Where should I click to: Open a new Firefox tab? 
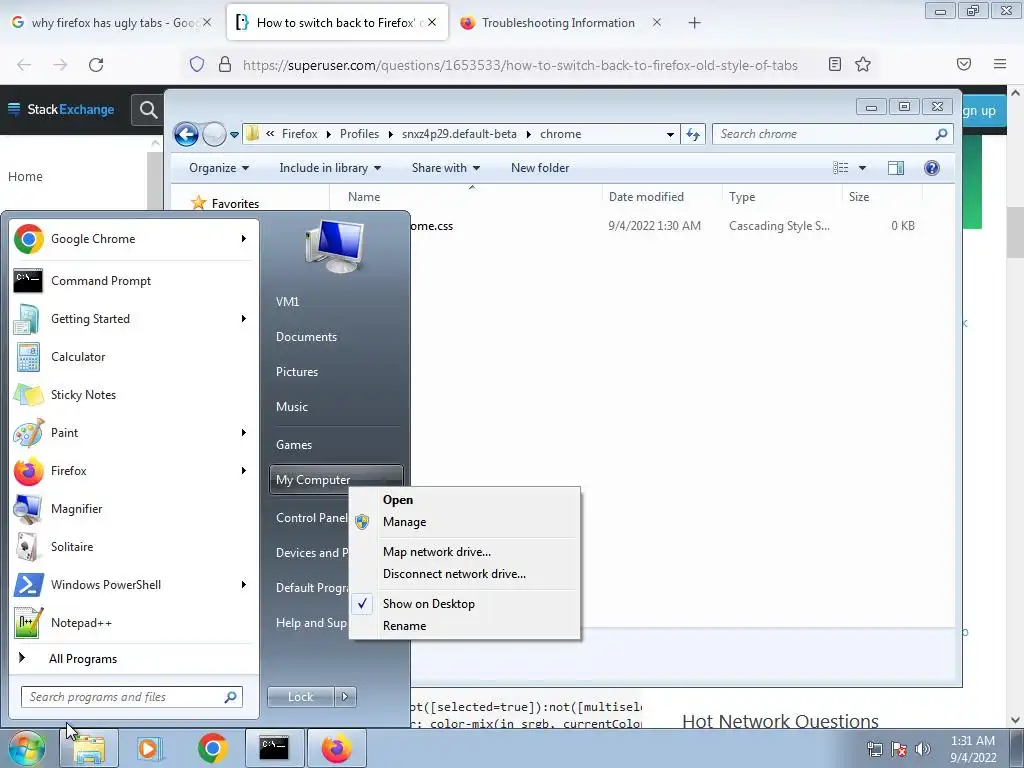tap(694, 23)
